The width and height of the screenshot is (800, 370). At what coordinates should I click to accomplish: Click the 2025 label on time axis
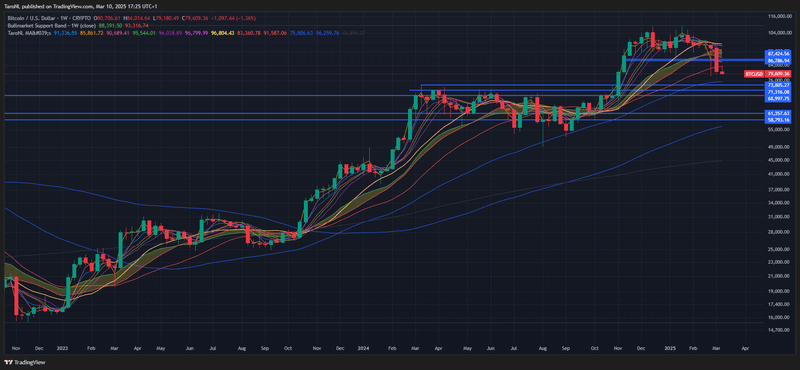(669, 348)
